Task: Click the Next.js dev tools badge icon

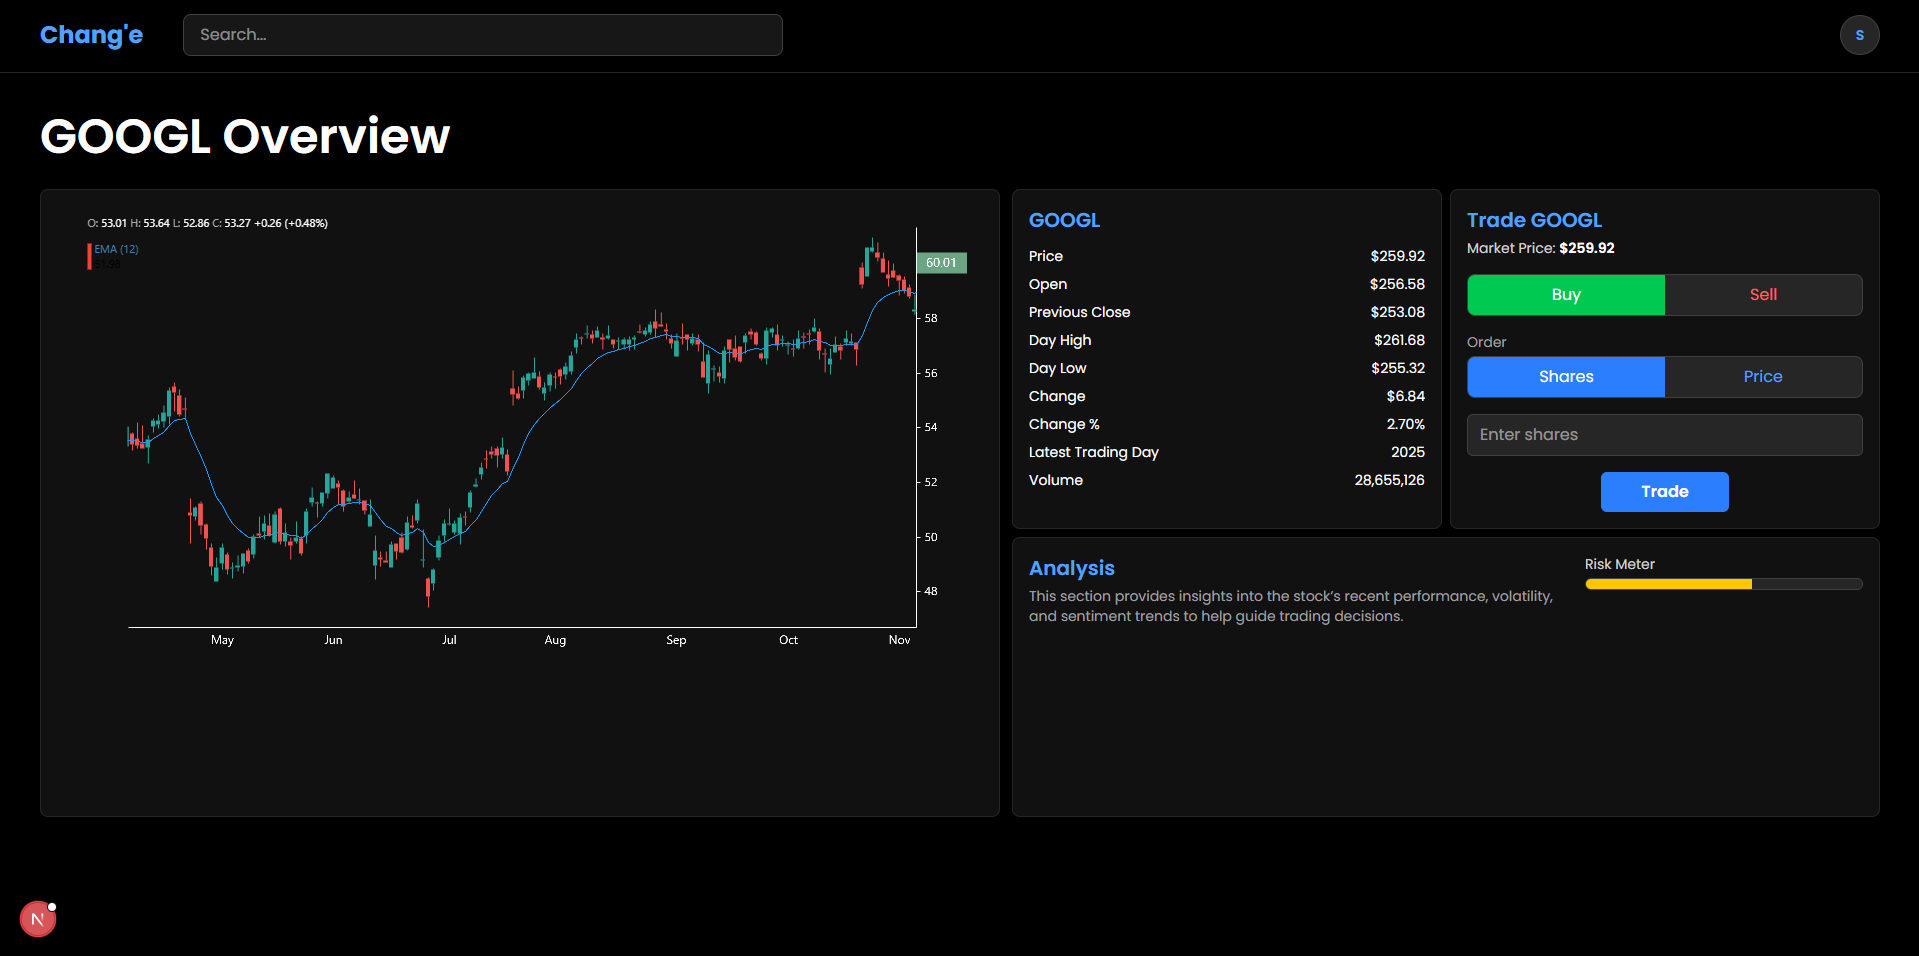Action: [38, 919]
